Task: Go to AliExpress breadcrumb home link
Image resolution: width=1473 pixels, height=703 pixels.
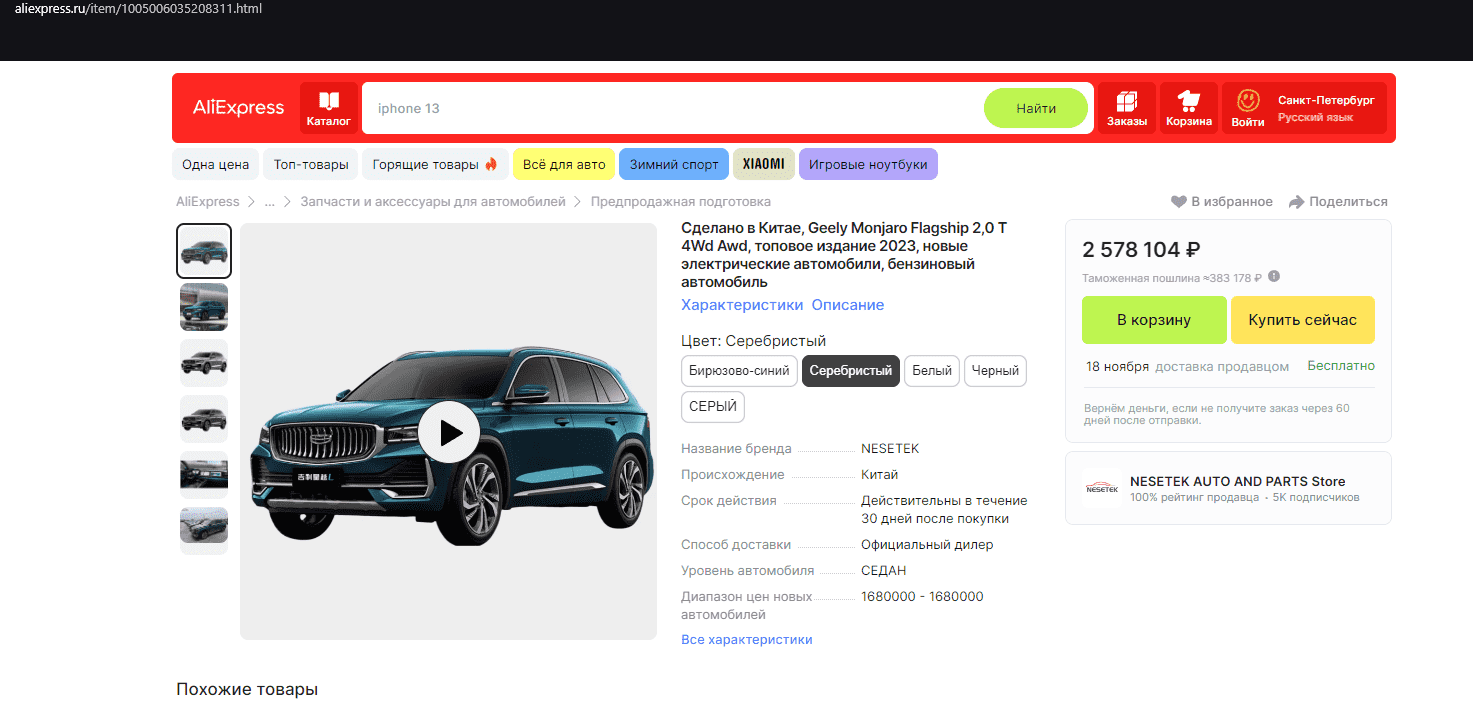Action: pos(208,202)
